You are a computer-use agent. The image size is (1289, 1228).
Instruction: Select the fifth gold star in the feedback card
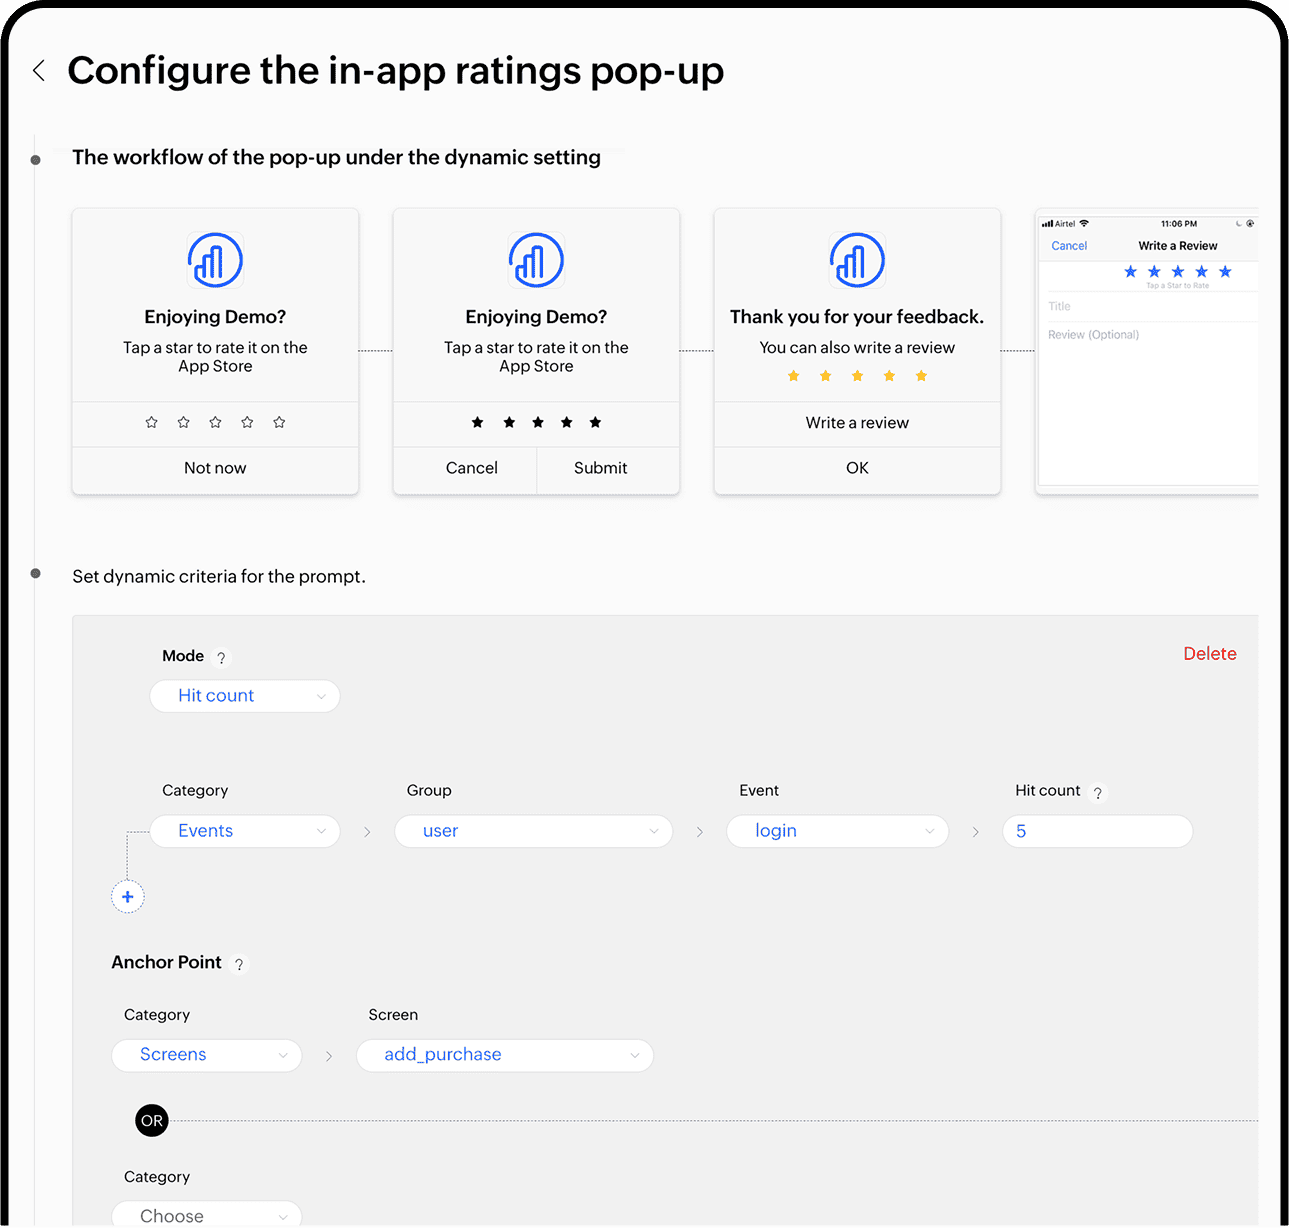[921, 376]
